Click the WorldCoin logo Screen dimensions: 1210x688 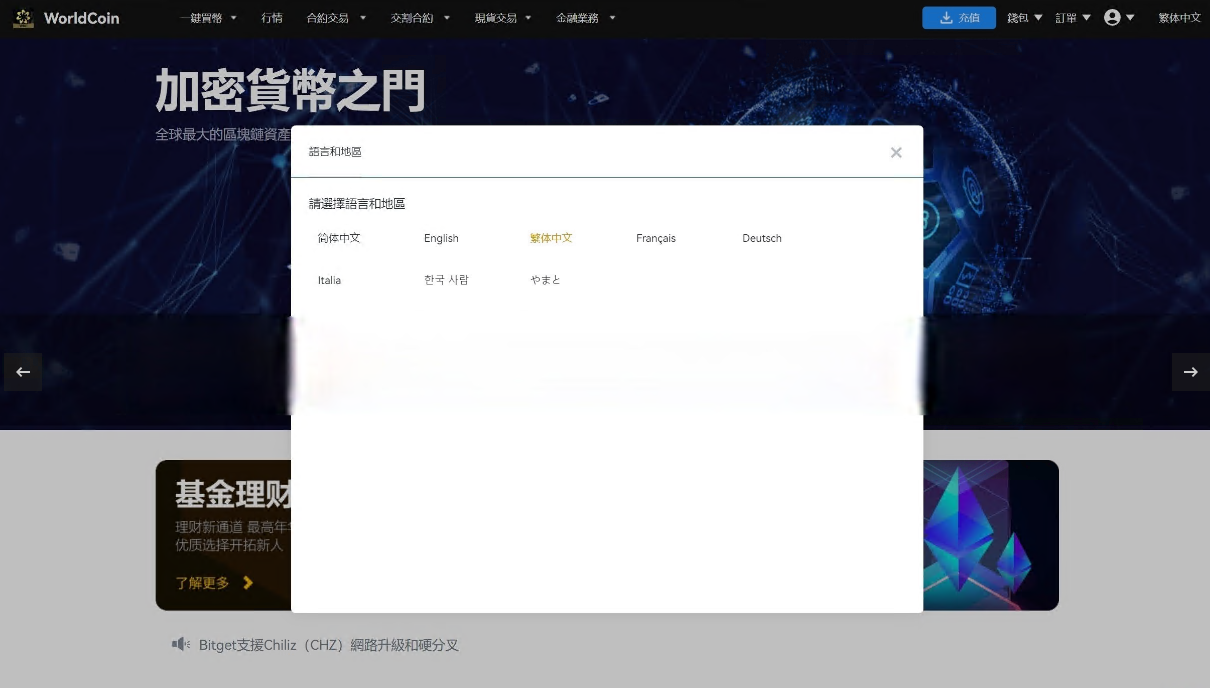(x=65, y=17)
